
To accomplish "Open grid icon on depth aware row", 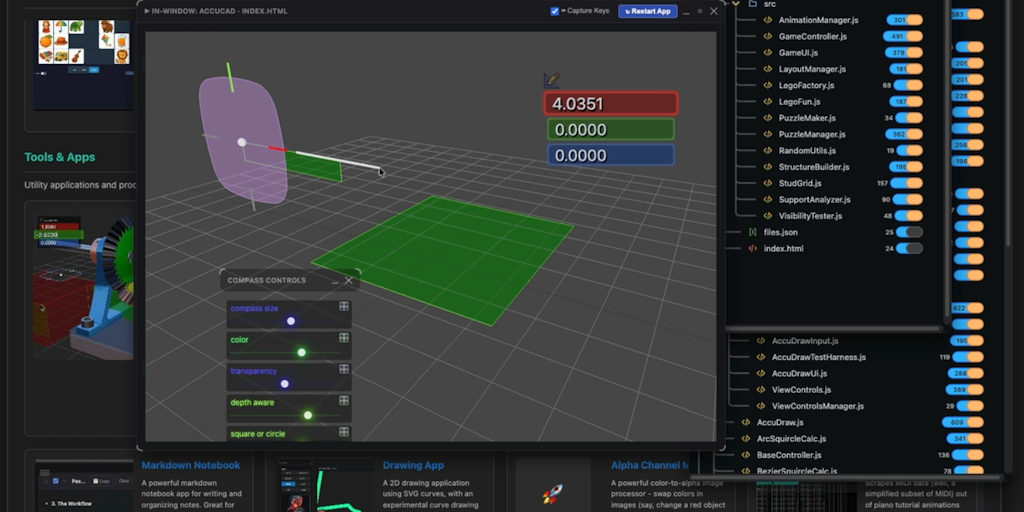I will pyautogui.click(x=344, y=400).
